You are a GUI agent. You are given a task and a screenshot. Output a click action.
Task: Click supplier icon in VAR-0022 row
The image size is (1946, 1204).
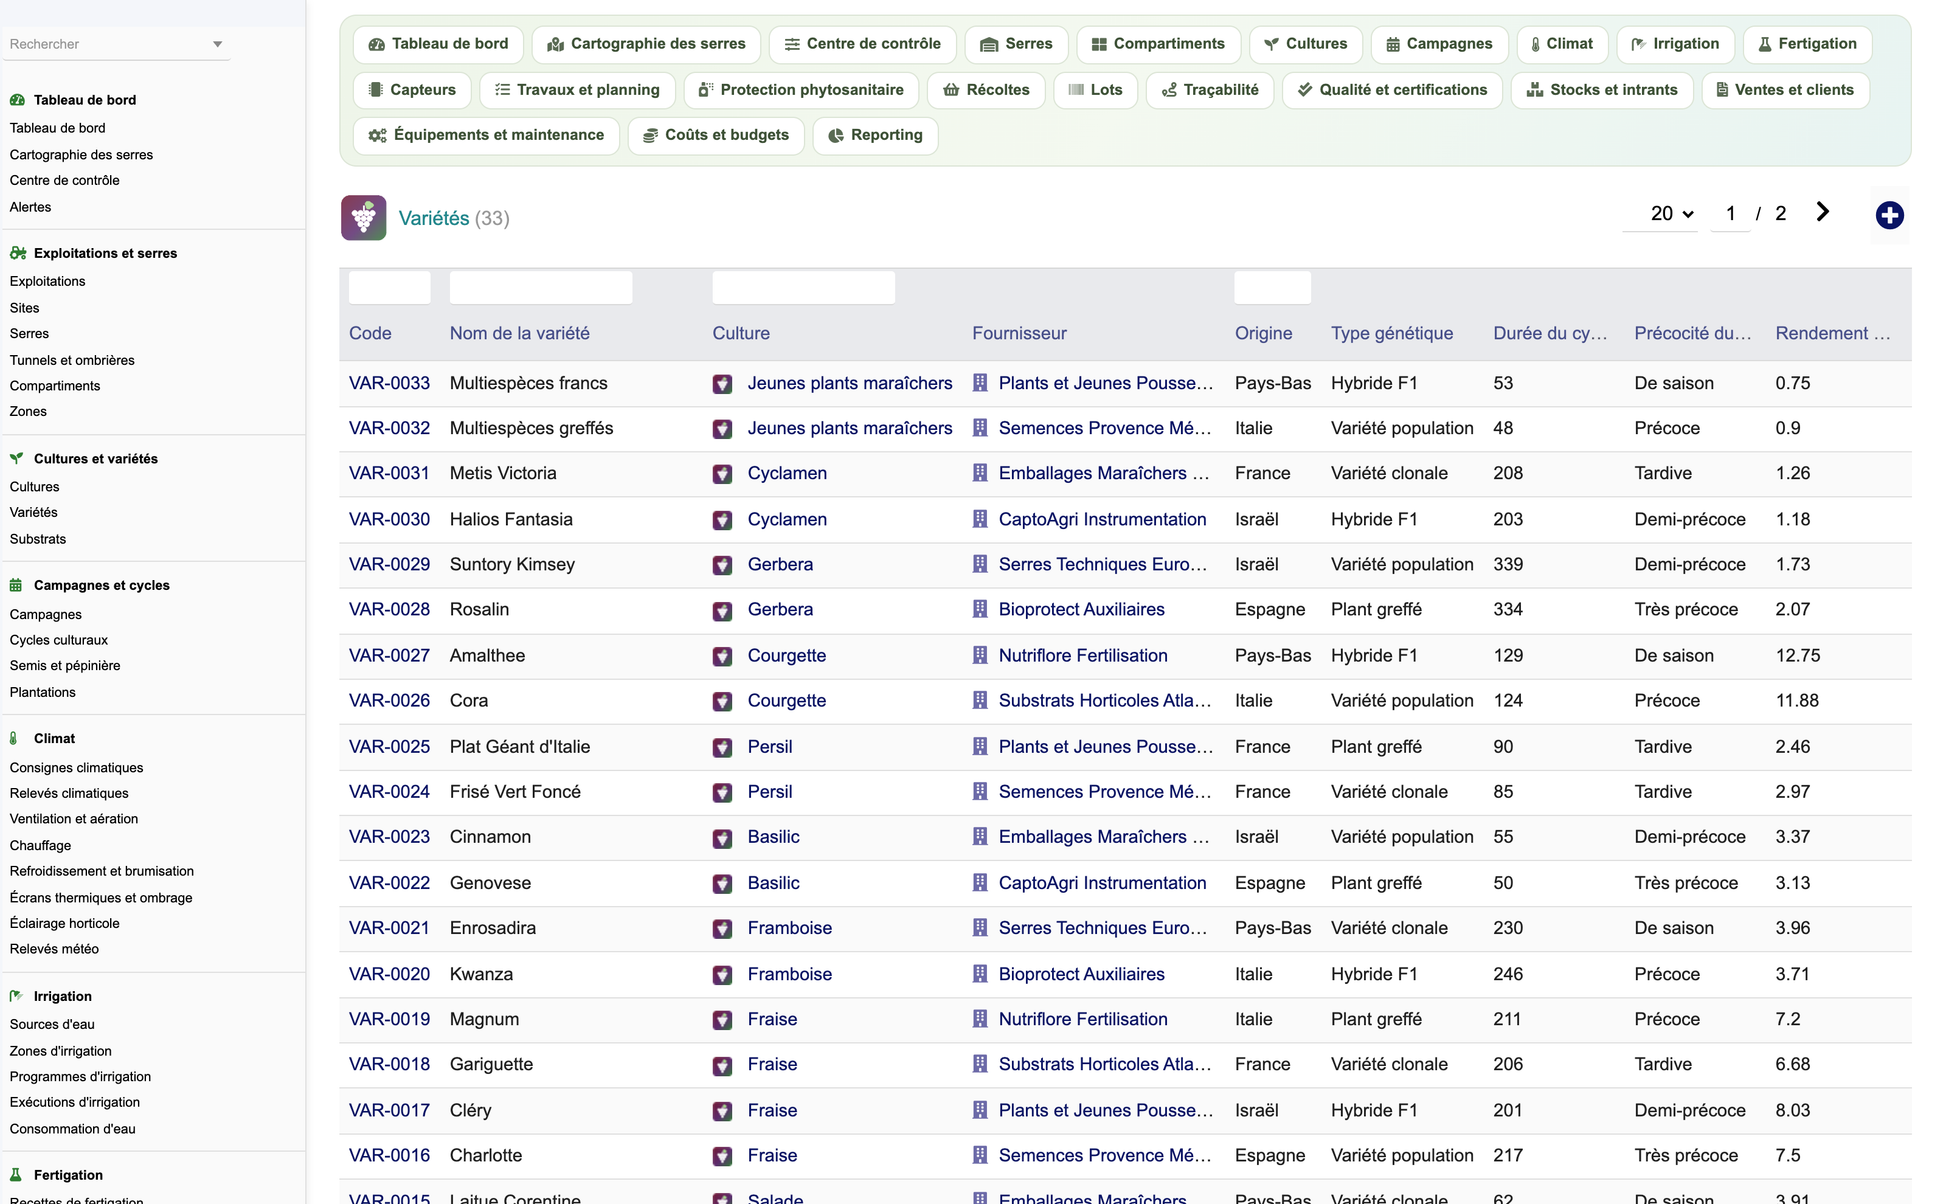pos(980,883)
